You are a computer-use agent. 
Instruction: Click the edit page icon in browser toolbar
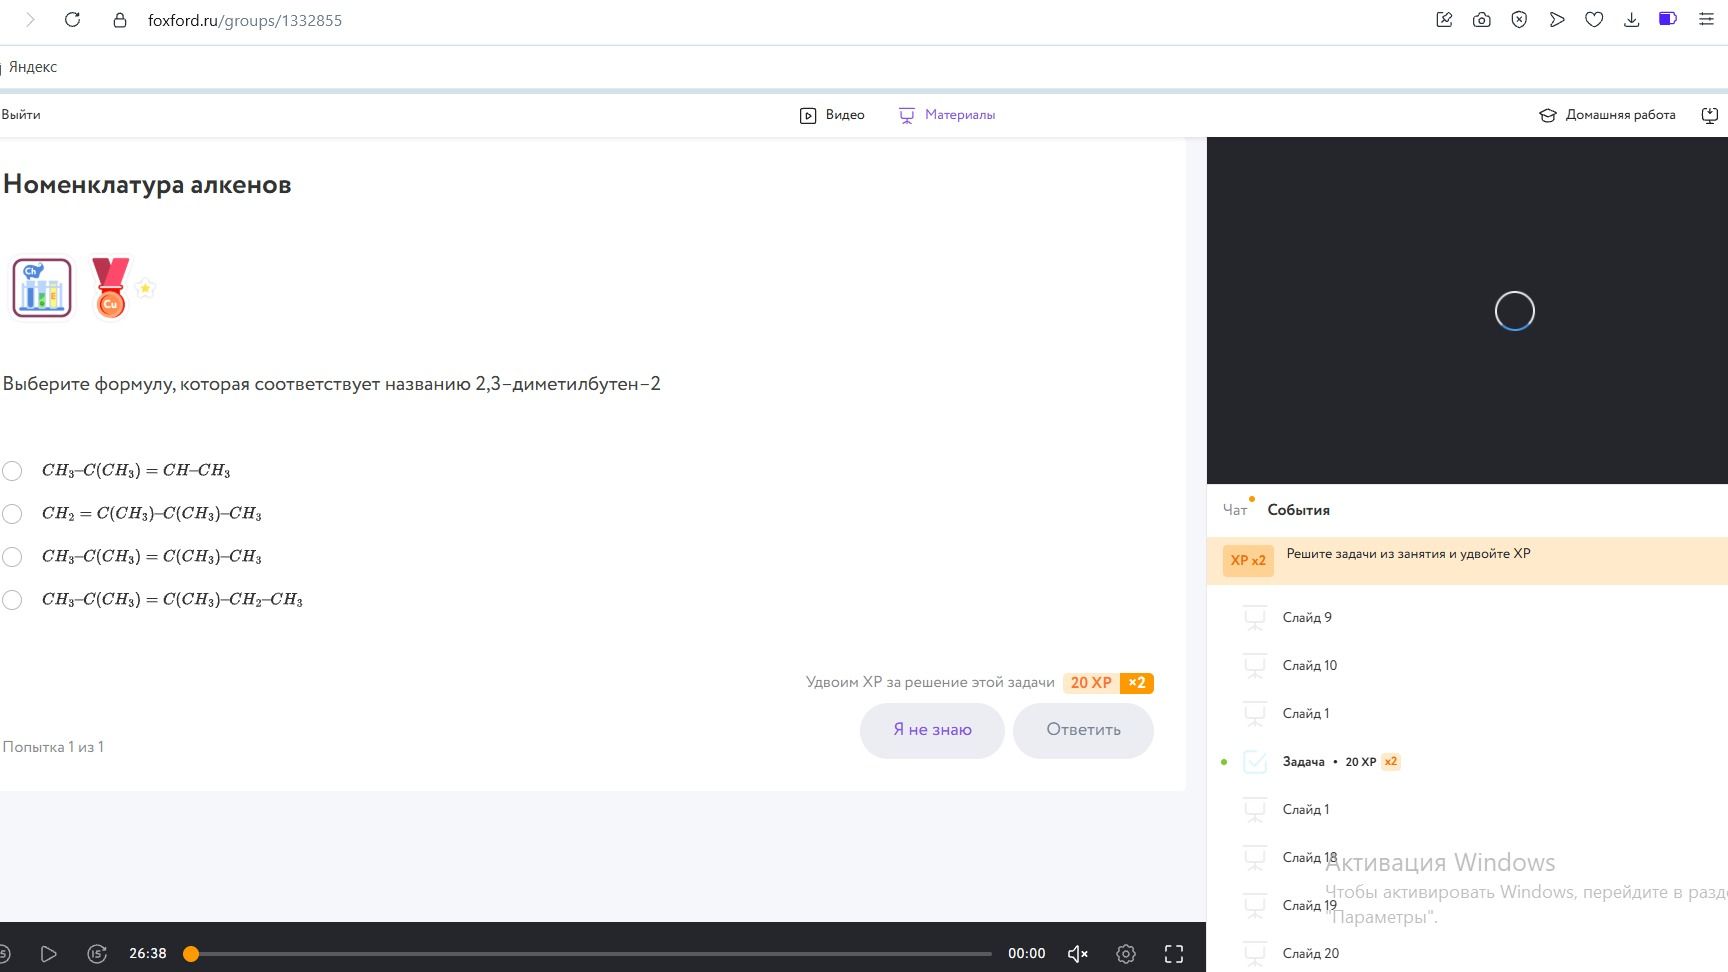1444,20
